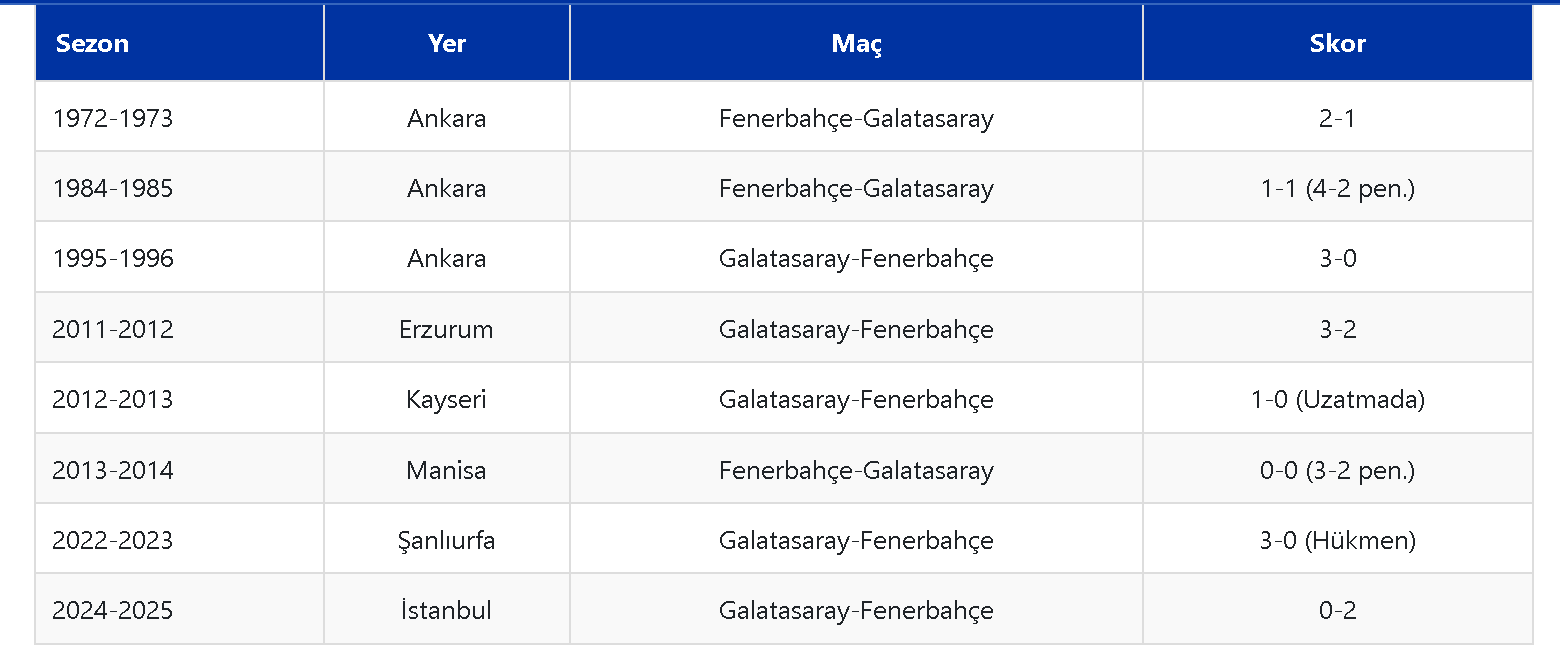
Task: Click the 1-1 (4-2 pen.) score
Action: tap(1337, 188)
